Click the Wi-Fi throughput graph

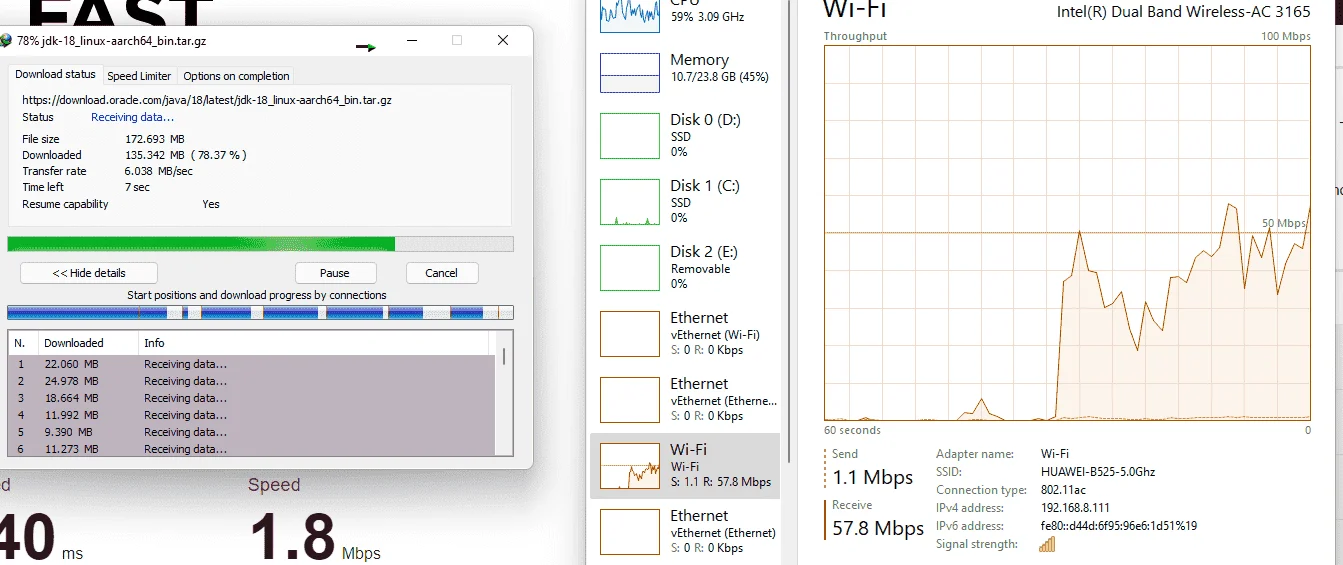(x=1067, y=232)
